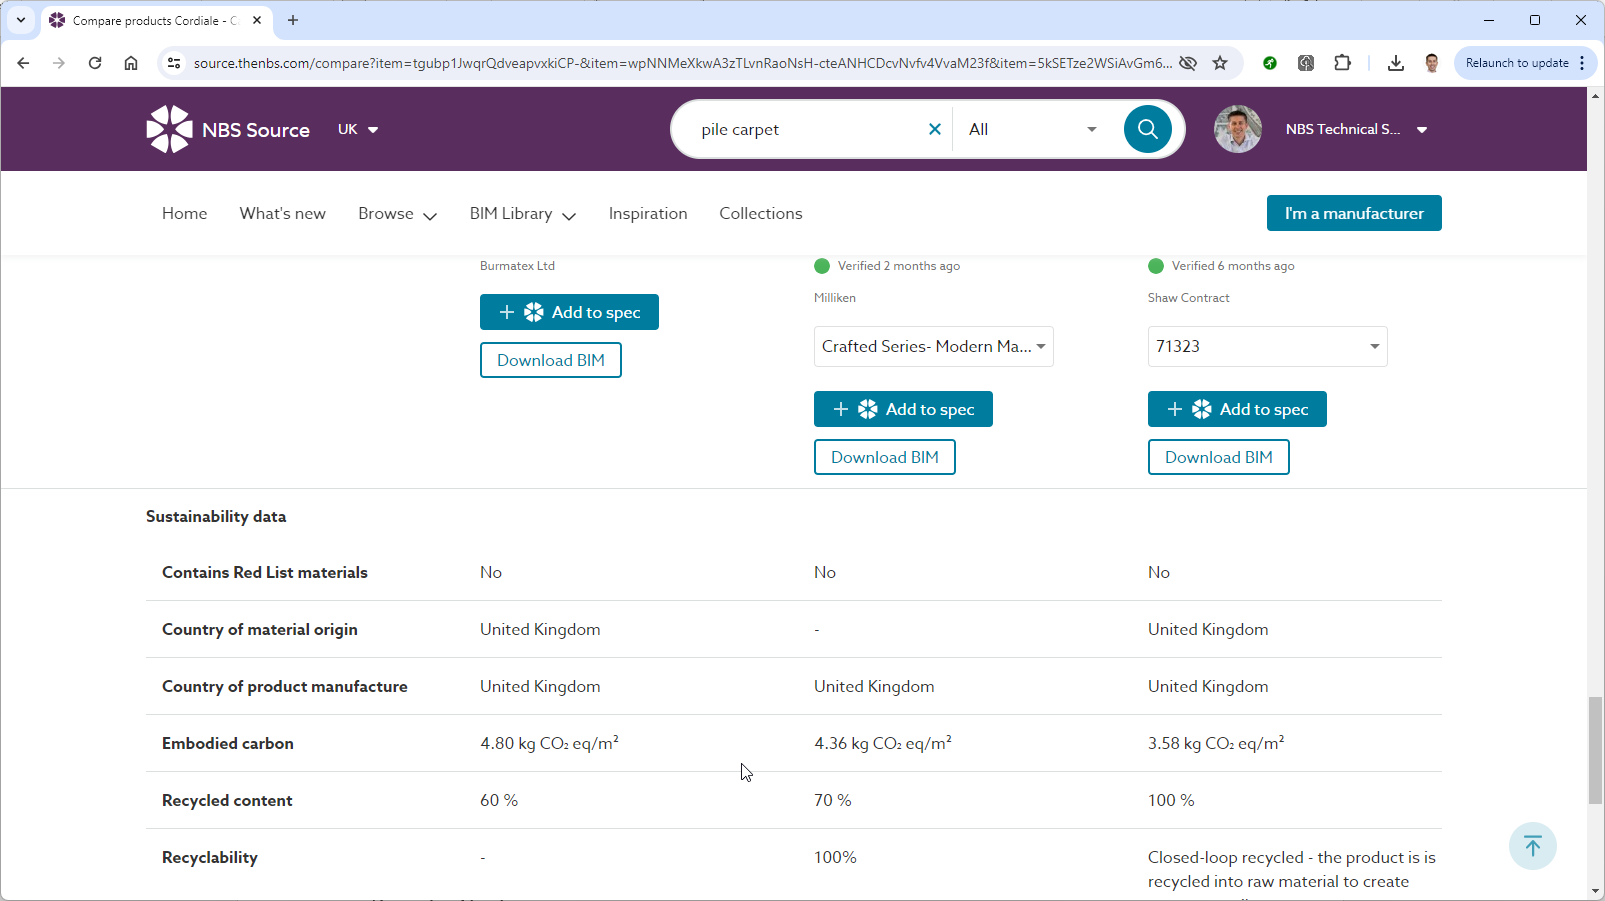
Task: Clear the pile carpet search text
Action: 935,129
